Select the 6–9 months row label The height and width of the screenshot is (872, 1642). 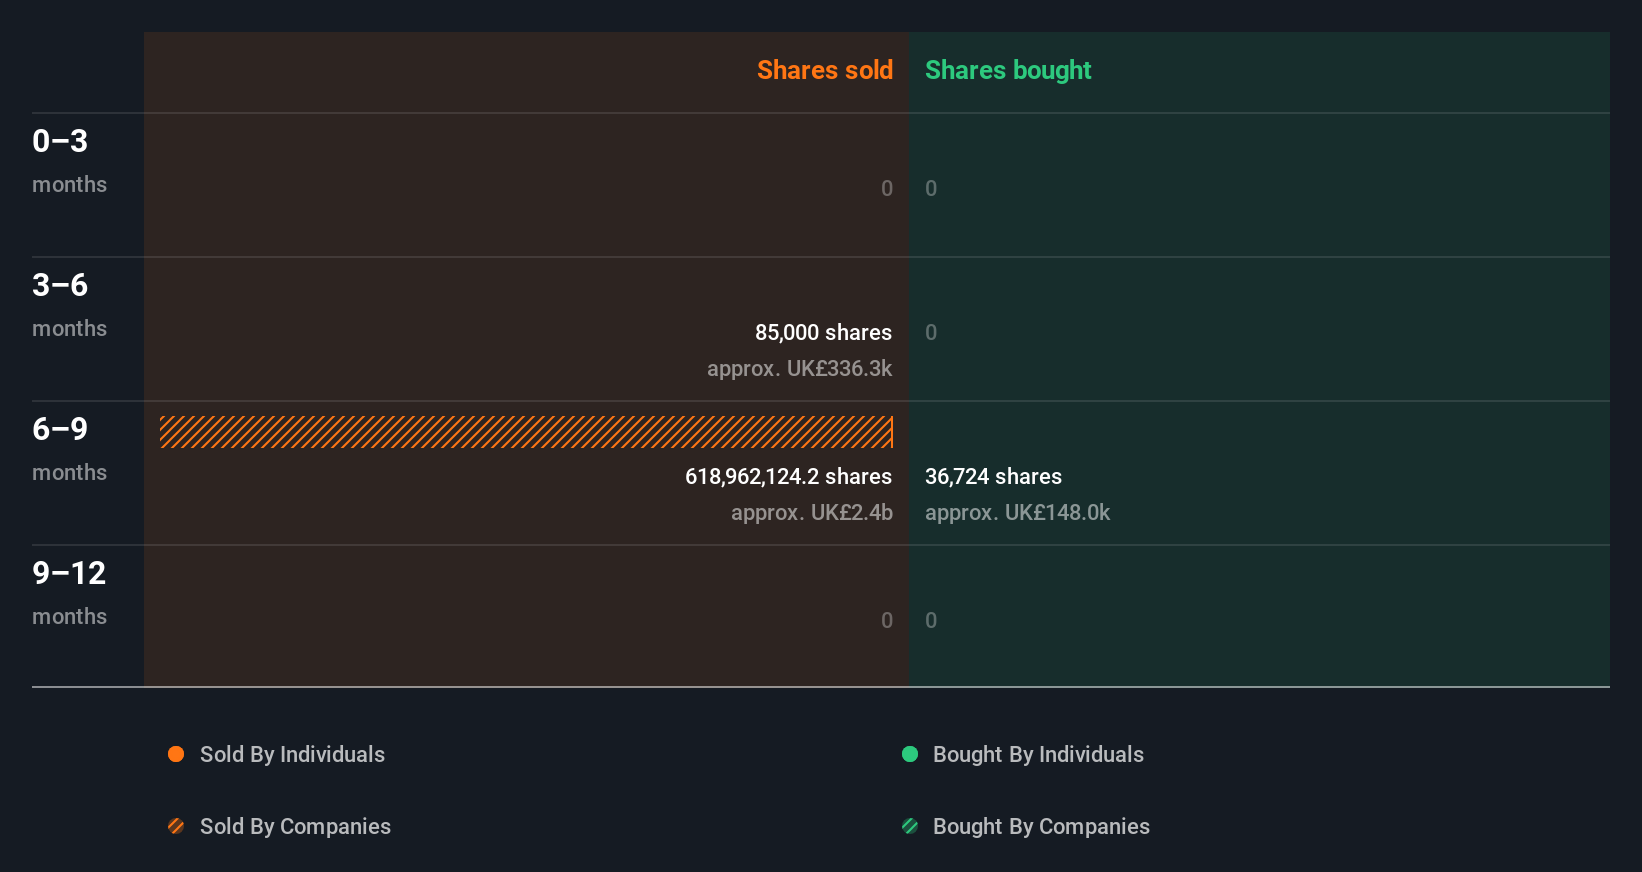69,449
